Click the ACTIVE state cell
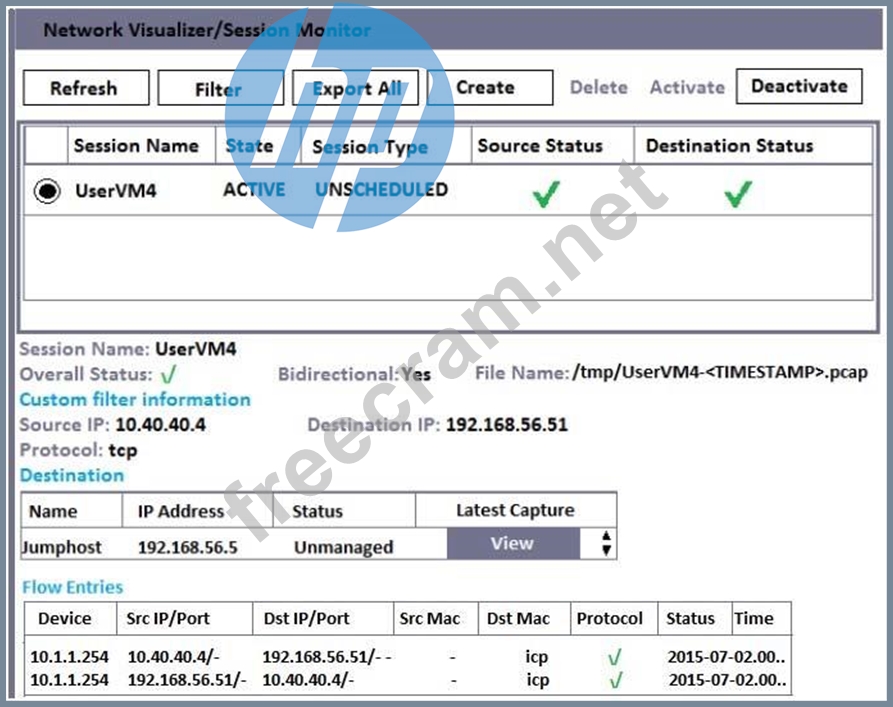Viewport: 893px width, 707px height. [x=254, y=189]
